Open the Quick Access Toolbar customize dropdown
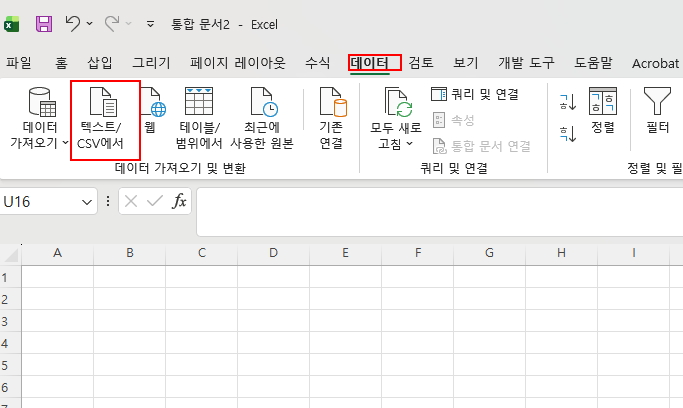Image resolution: width=683 pixels, height=408 pixels. click(150, 22)
